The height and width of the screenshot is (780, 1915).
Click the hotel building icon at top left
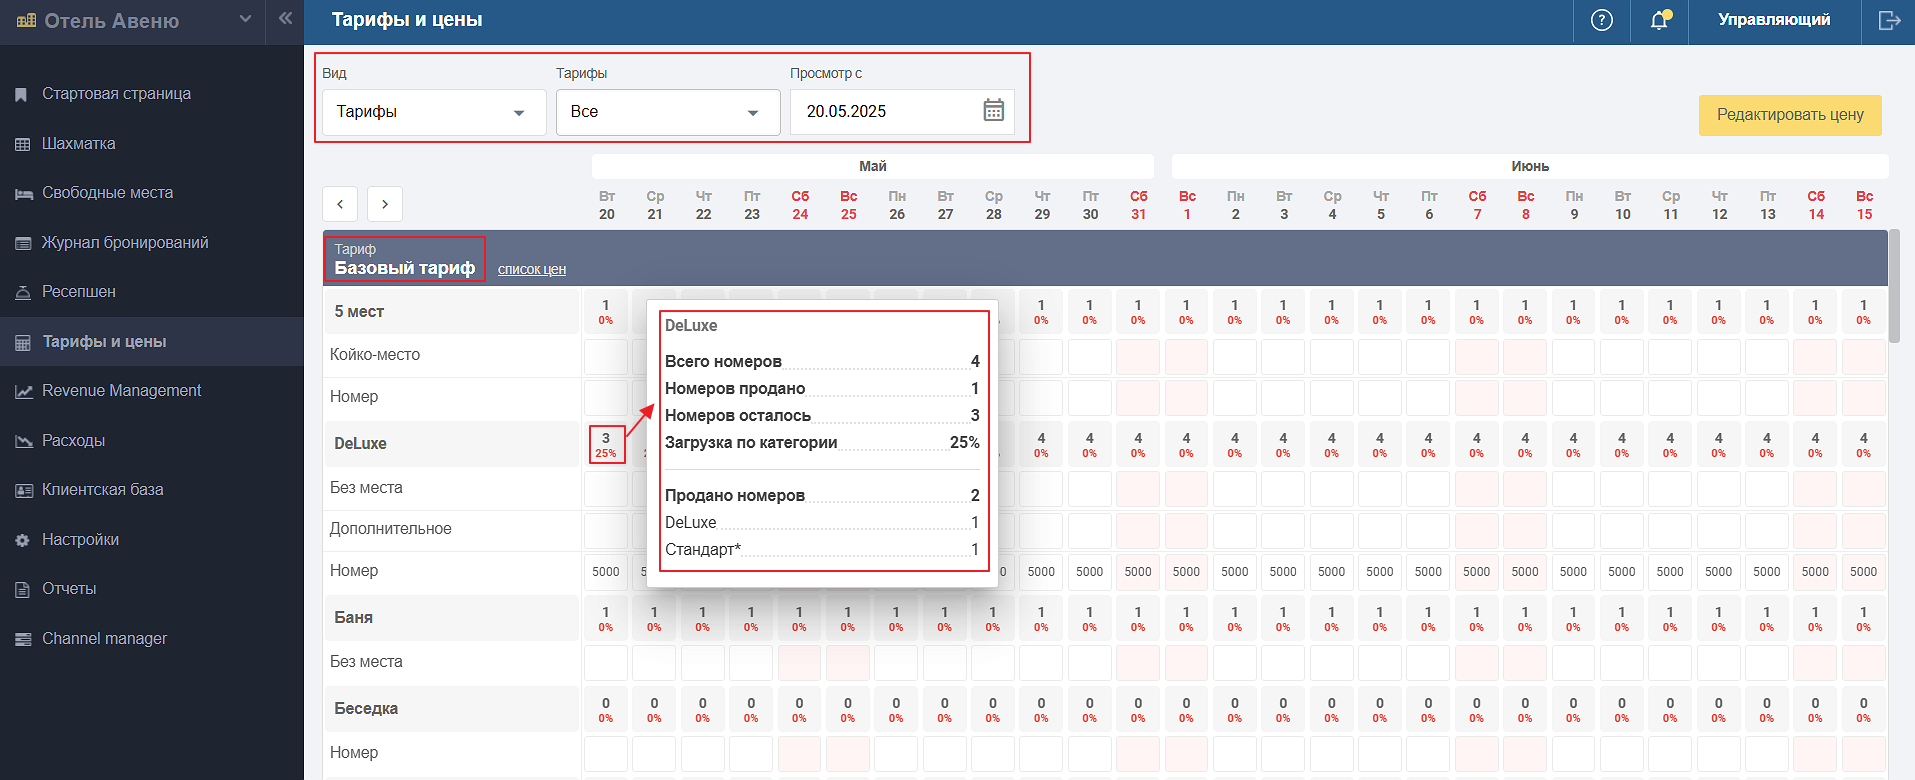point(26,20)
